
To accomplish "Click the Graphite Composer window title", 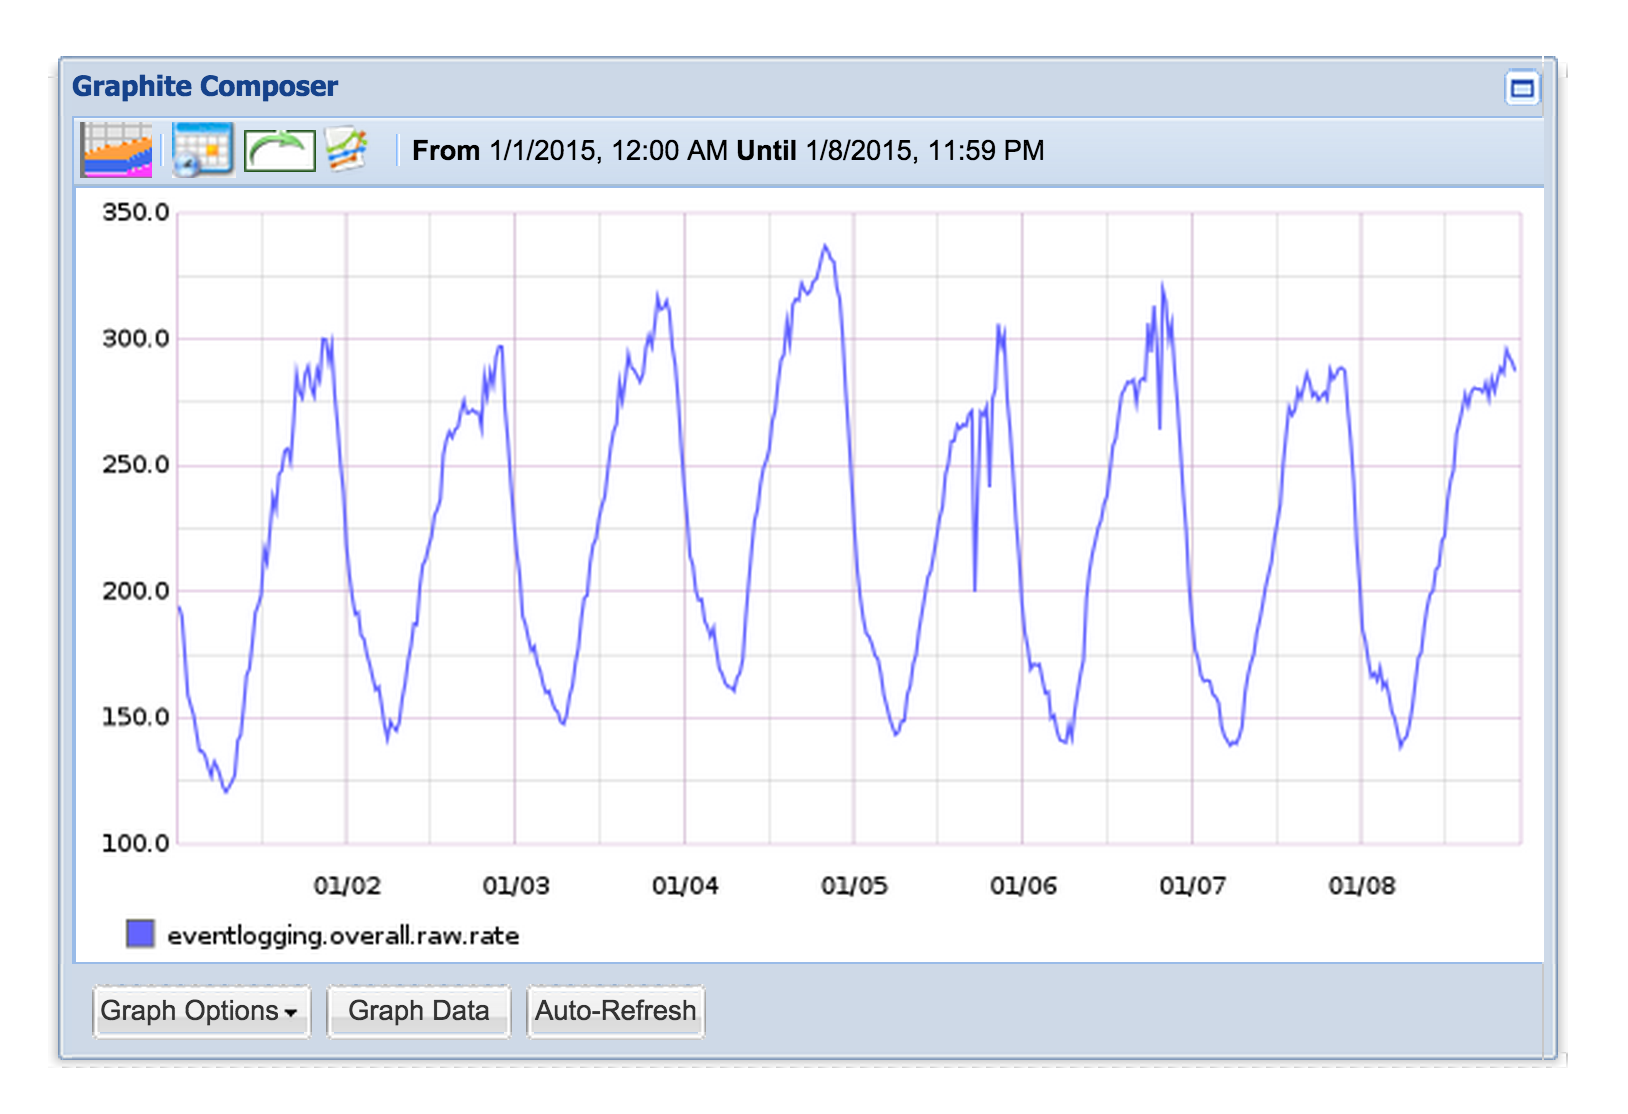I will click(x=205, y=87).
